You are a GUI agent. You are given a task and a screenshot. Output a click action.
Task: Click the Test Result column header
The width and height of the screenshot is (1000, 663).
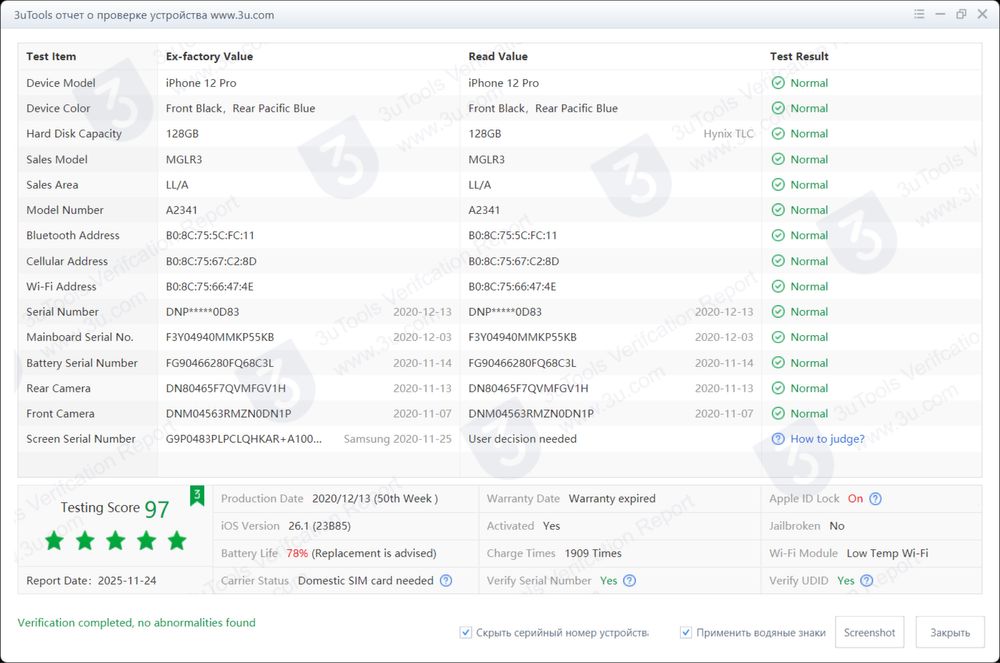tap(799, 56)
